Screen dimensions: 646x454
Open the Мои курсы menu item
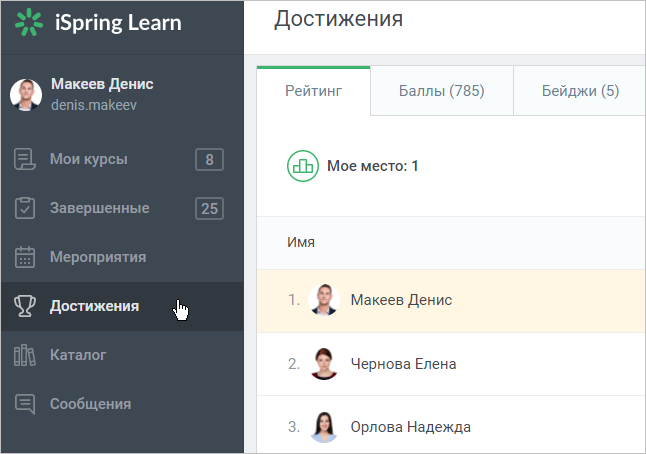[122, 159]
